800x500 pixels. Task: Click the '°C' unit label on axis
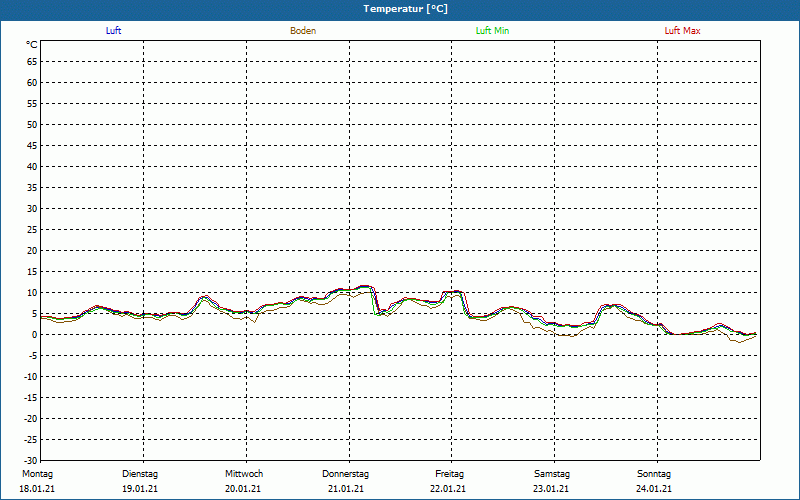click(32, 45)
